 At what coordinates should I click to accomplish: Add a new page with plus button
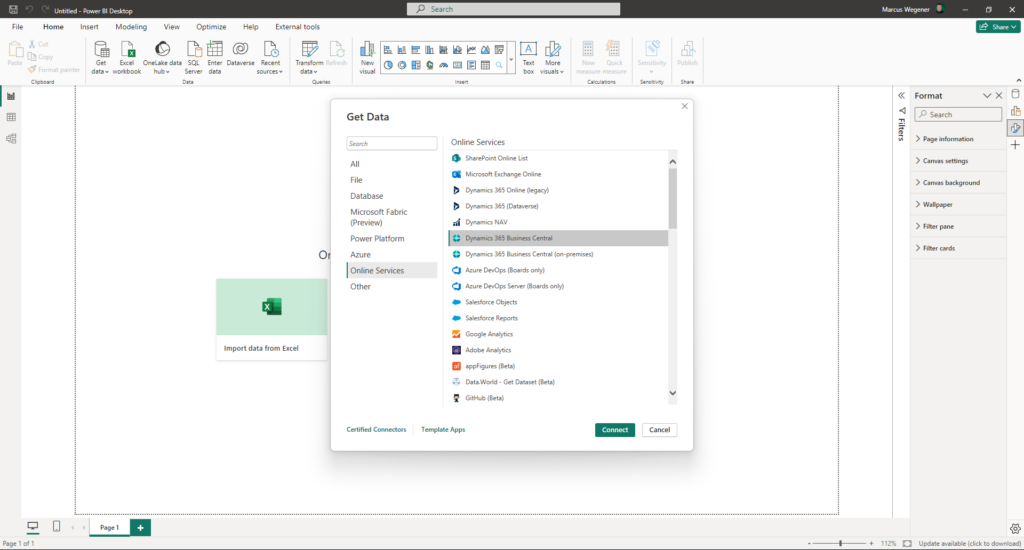[x=140, y=527]
